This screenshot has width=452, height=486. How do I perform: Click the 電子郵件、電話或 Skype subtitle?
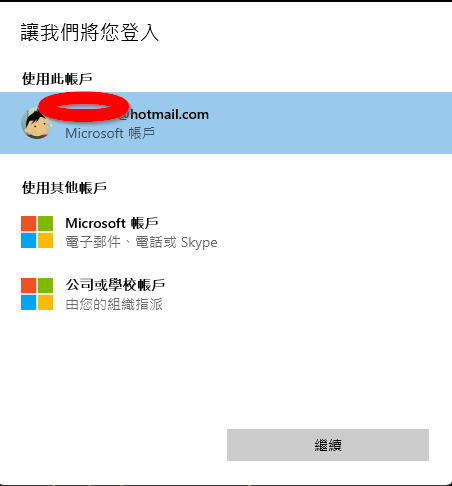point(141,242)
